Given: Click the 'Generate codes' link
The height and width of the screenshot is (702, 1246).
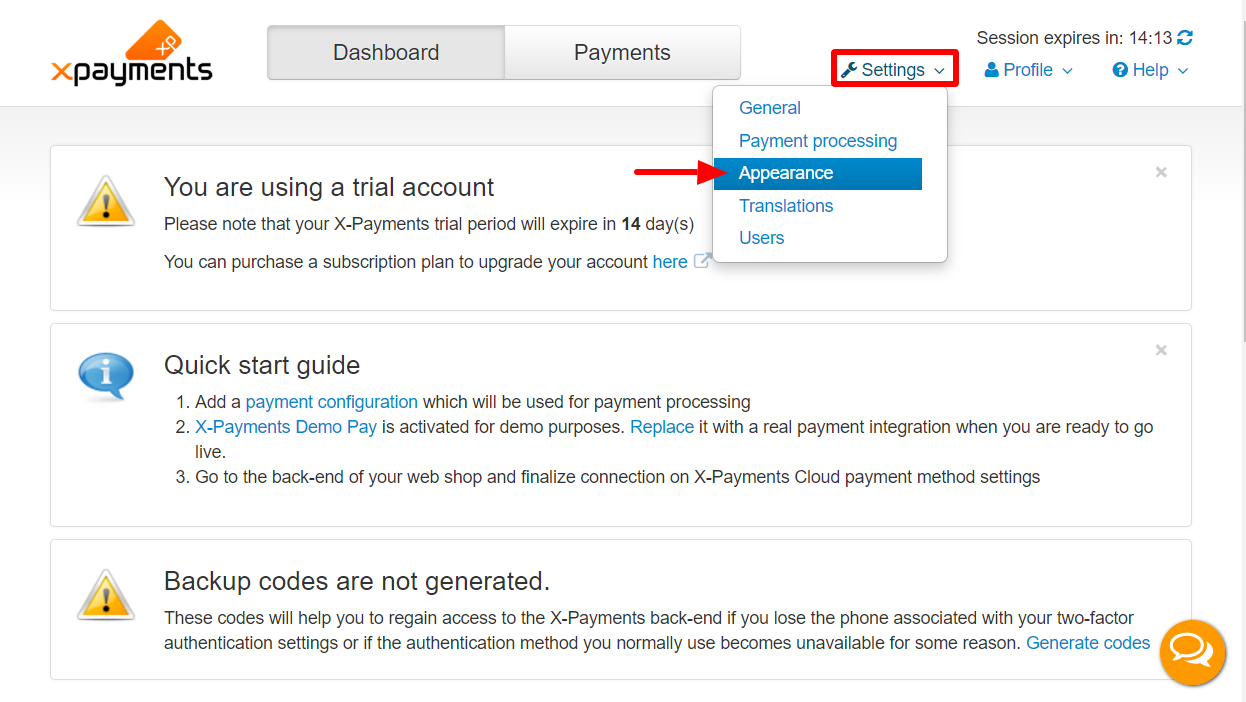Looking at the screenshot, I should tap(1088, 643).
